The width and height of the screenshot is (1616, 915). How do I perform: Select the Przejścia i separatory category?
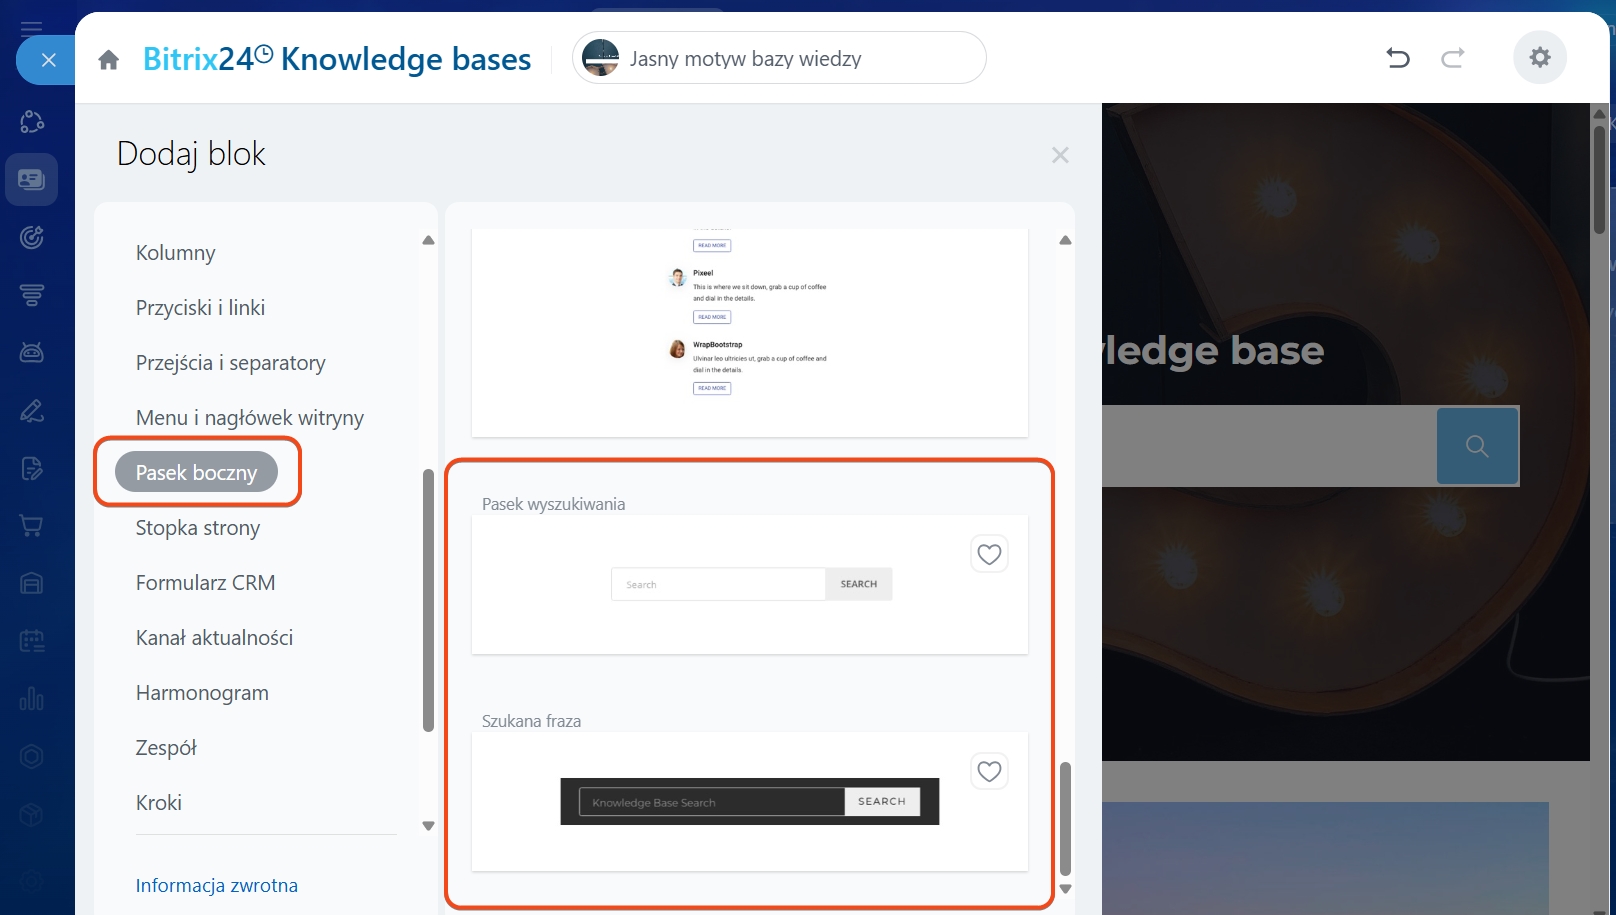pos(231,363)
